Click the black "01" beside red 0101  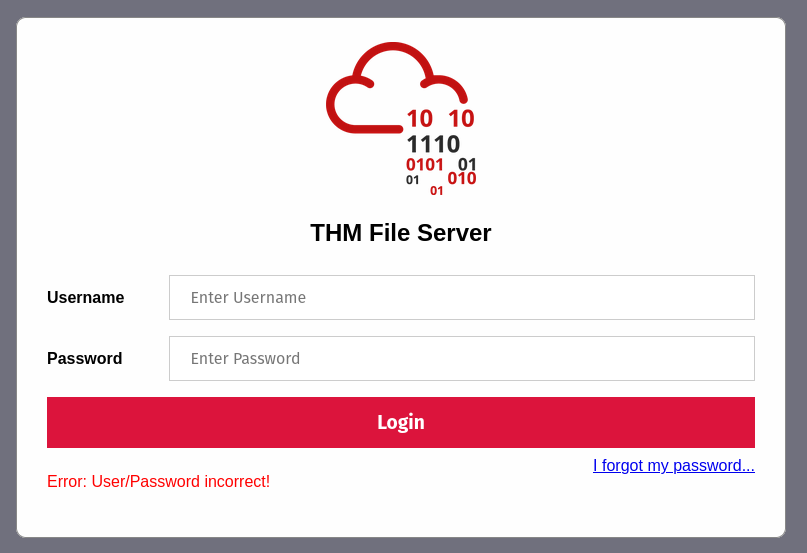coord(467,164)
